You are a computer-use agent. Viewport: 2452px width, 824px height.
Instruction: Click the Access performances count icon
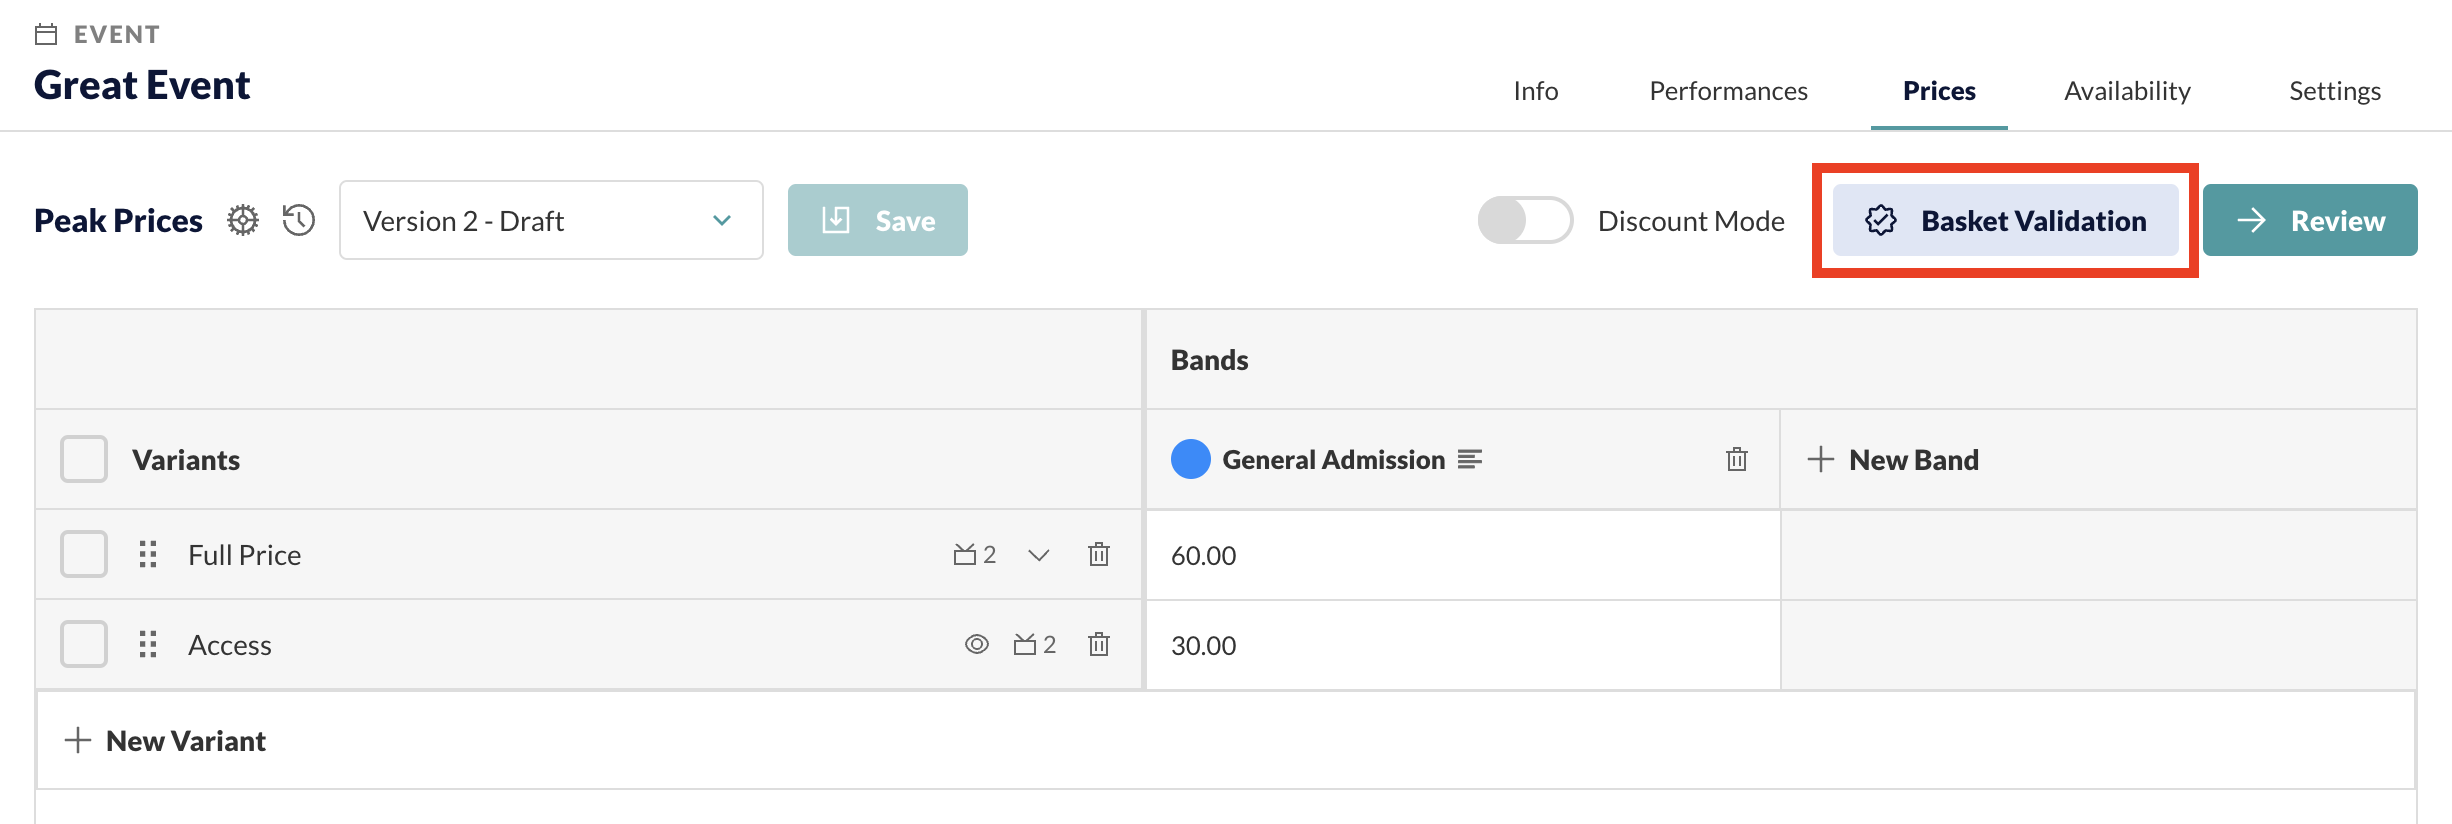(1035, 644)
